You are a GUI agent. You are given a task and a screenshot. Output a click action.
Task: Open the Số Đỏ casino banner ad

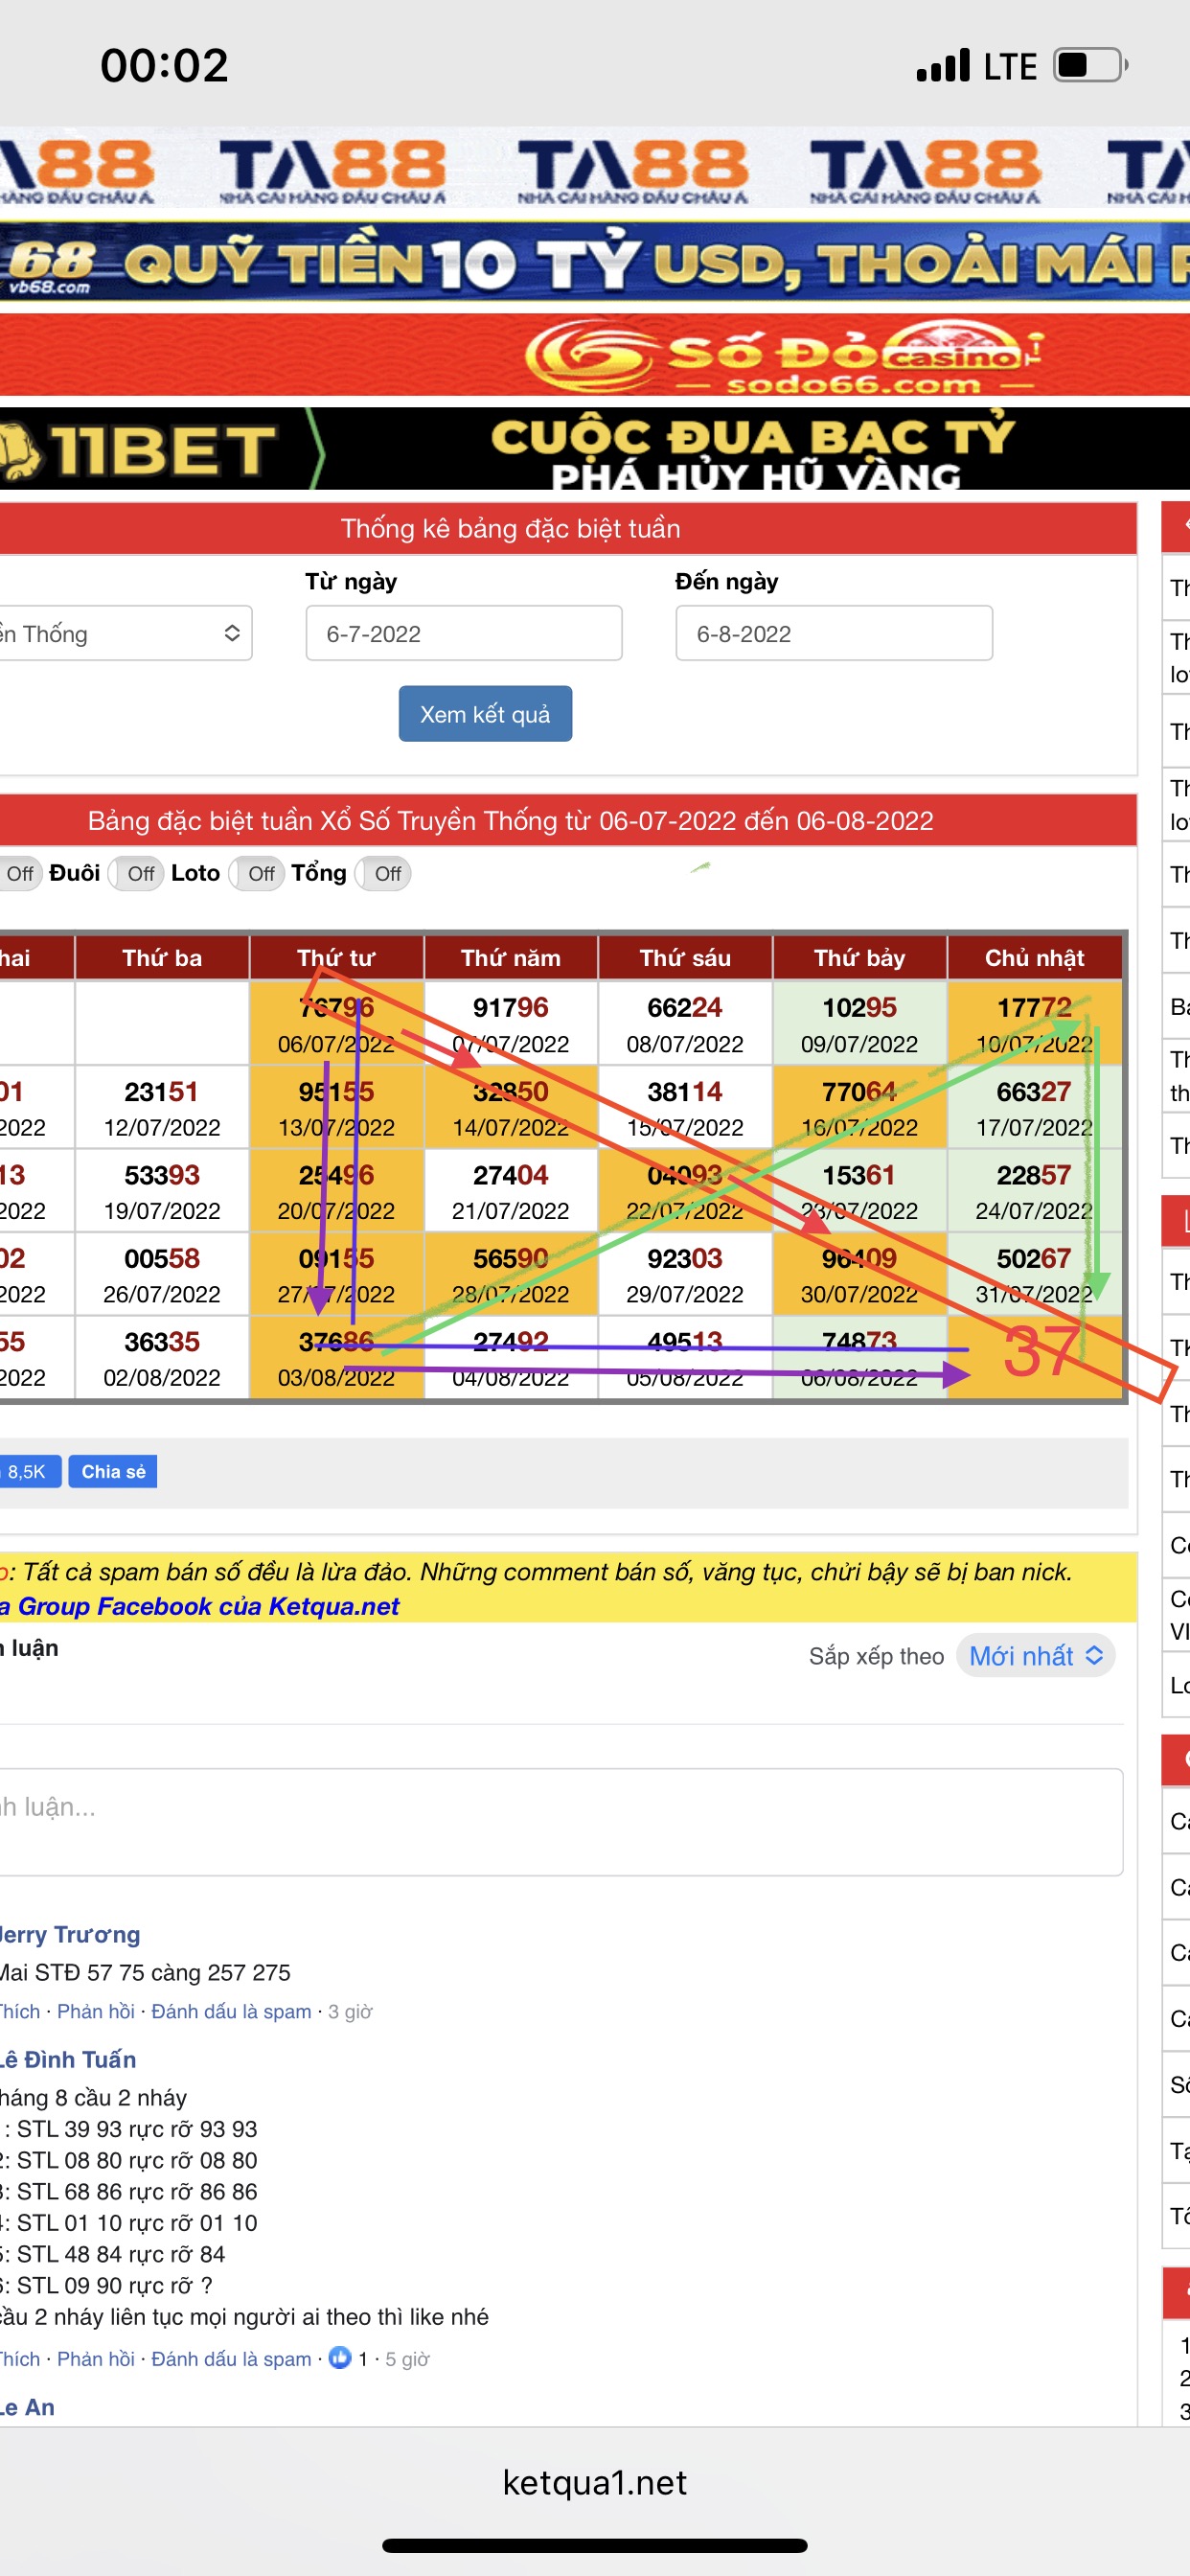click(x=595, y=355)
